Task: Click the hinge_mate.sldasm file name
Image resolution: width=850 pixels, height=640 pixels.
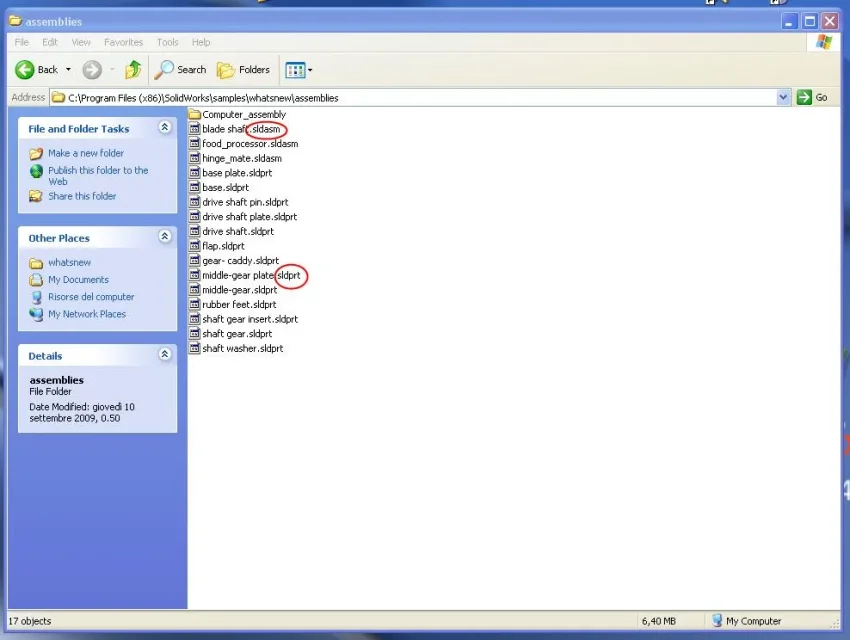Action: point(242,159)
